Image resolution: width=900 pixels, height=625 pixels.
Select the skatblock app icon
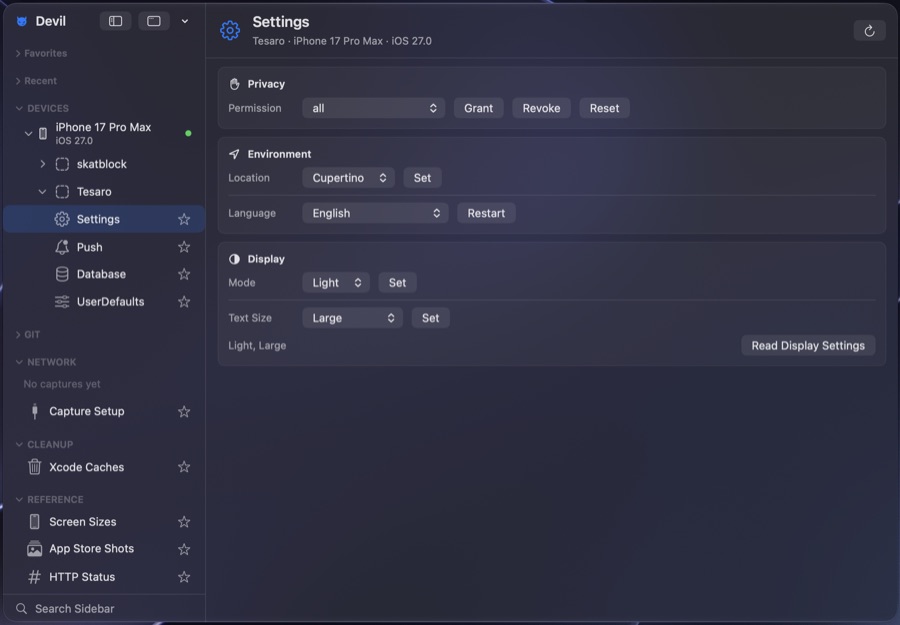pos(62,164)
